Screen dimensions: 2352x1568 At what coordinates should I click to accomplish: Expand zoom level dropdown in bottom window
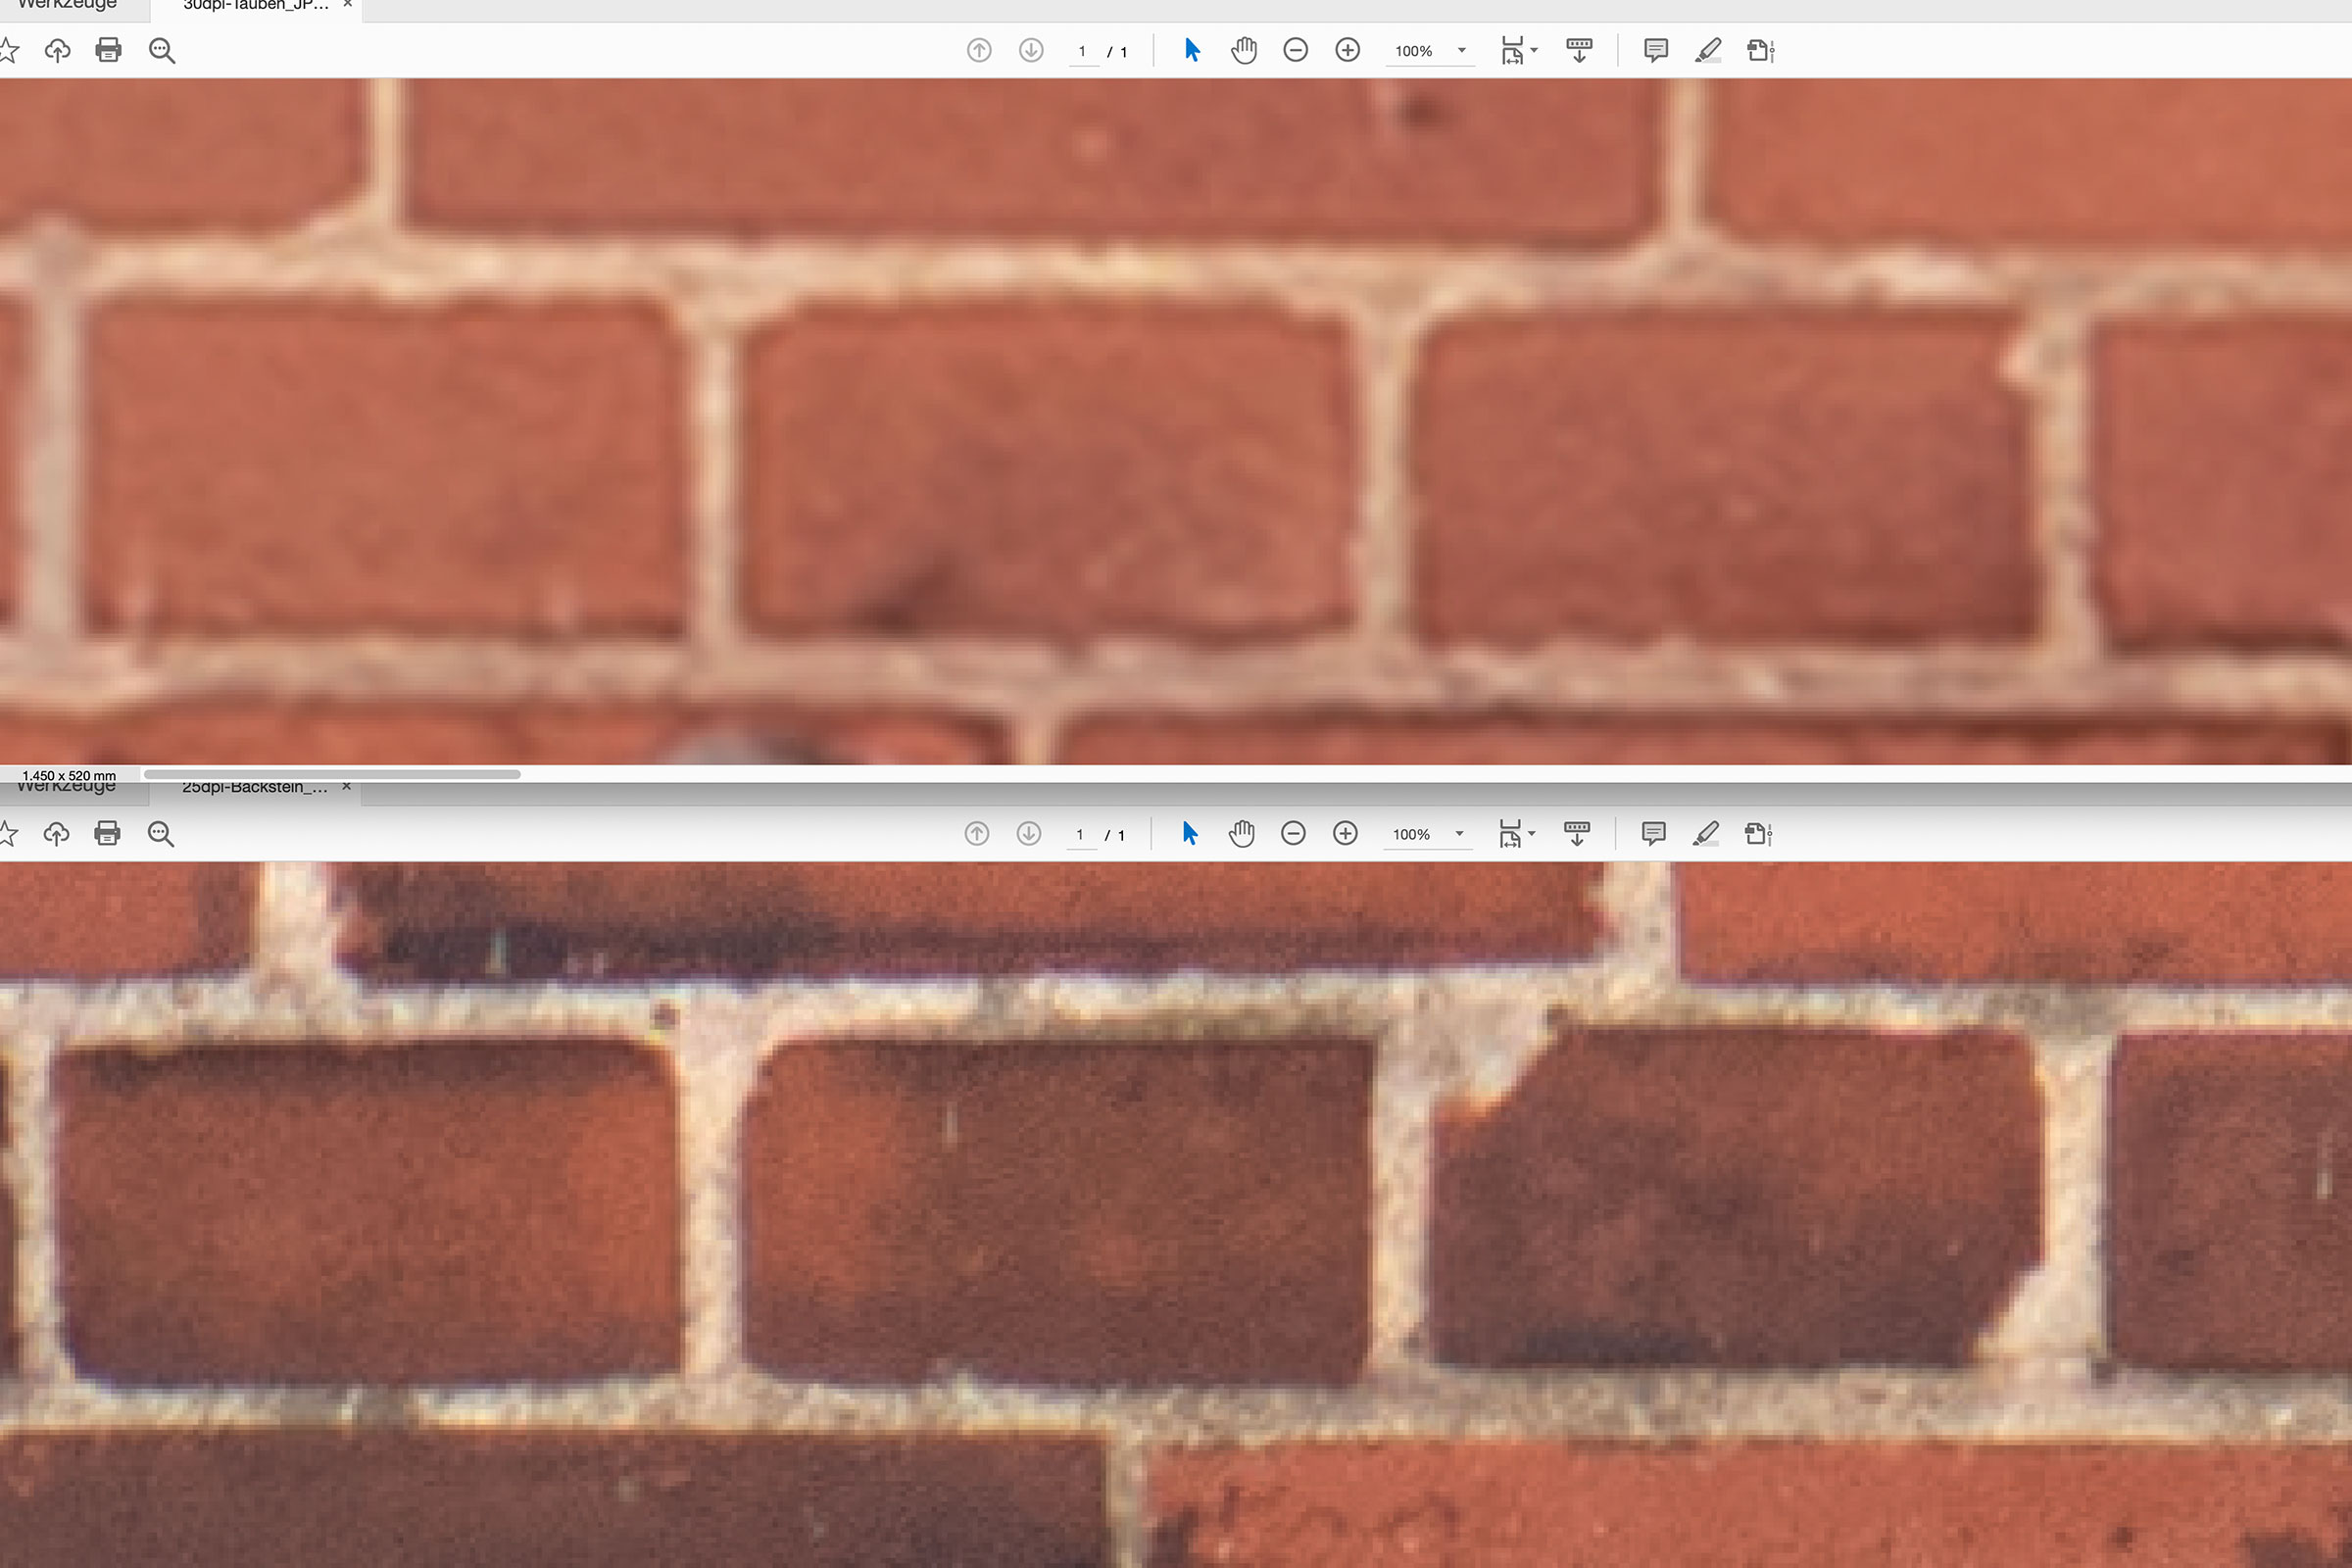1459,833
